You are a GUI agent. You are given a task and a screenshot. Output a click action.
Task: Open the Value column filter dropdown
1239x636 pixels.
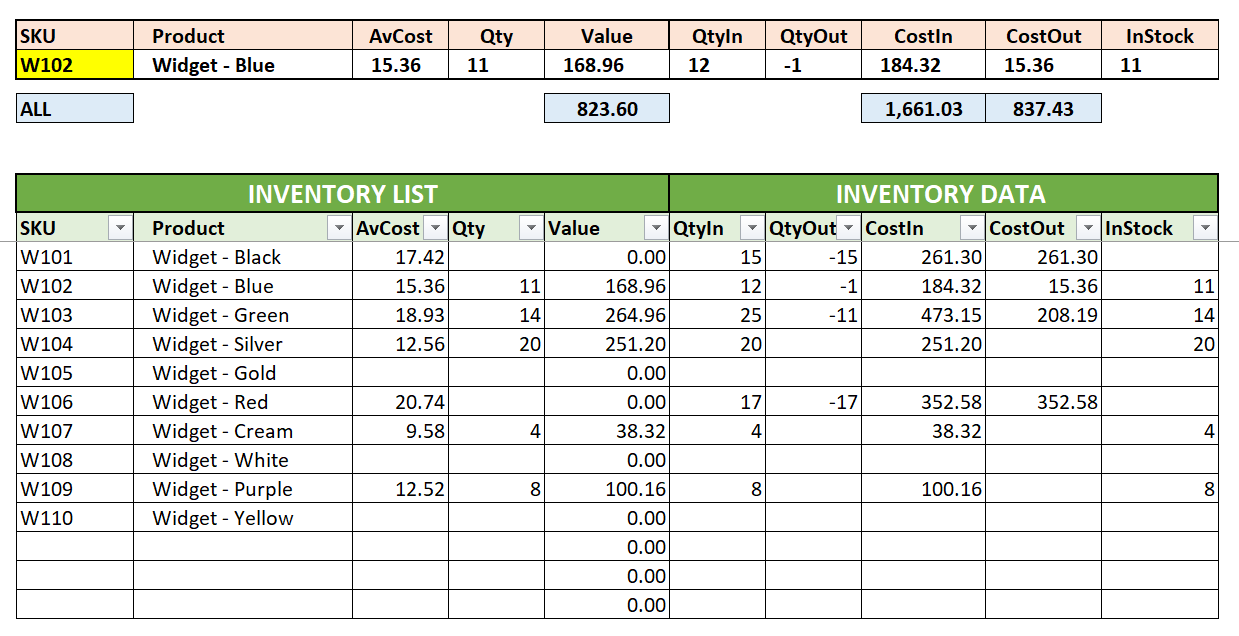tap(656, 228)
